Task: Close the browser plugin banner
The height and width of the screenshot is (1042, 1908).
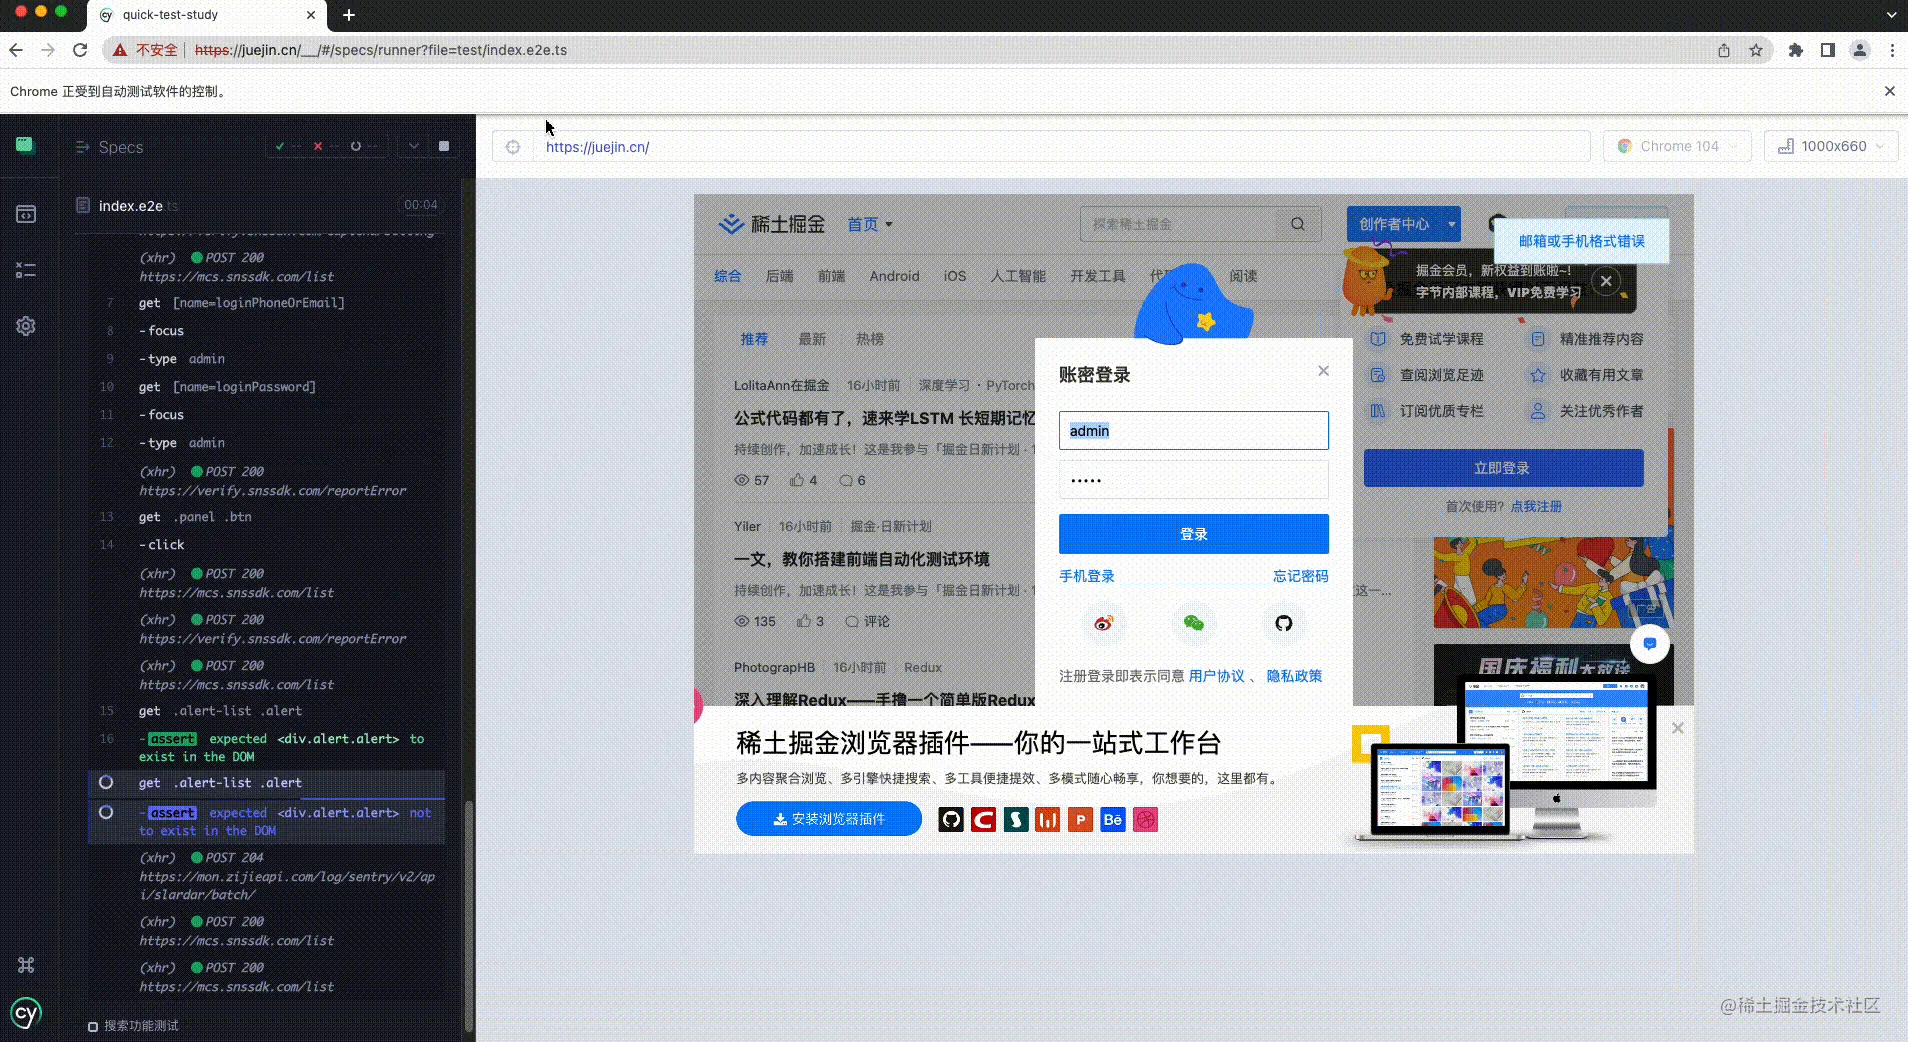Action: [x=1678, y=728]
